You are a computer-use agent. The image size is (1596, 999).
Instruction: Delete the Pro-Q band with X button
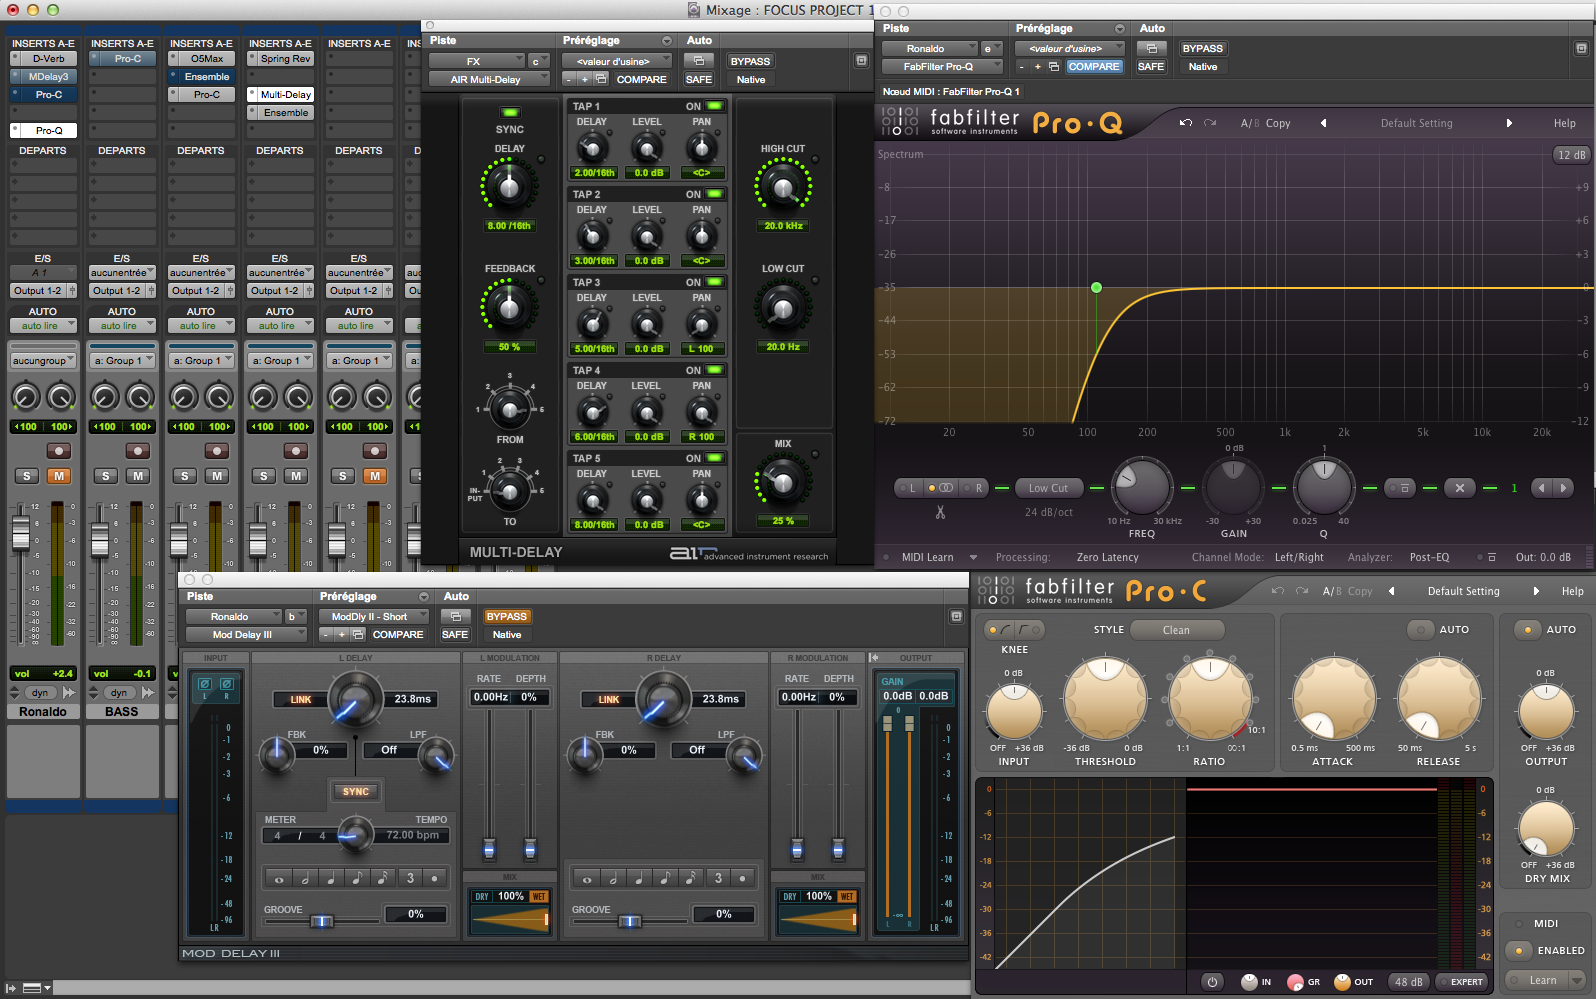pos(1460,488)
